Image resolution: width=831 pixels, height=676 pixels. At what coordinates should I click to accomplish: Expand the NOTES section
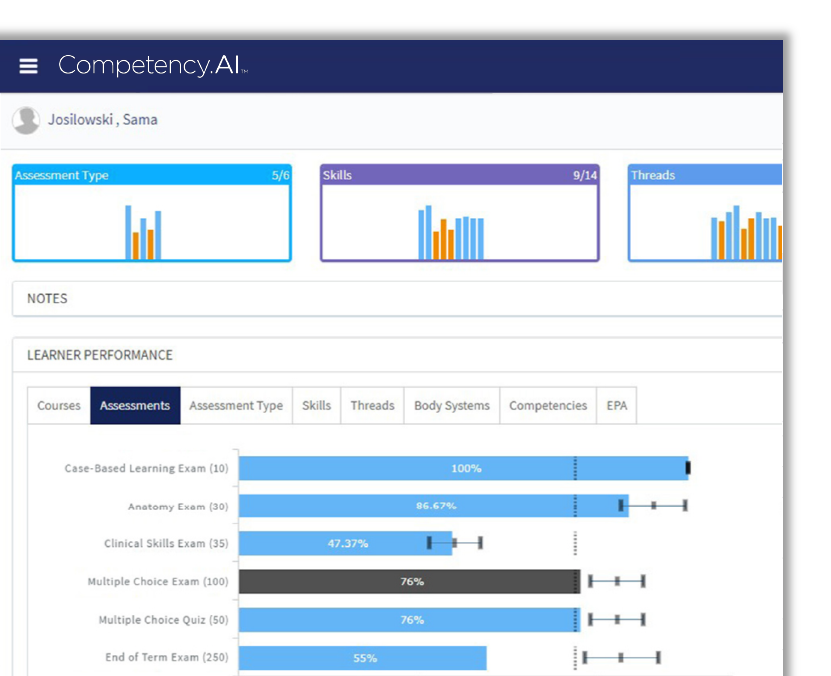pyautogui.click(x=50, y=299)
